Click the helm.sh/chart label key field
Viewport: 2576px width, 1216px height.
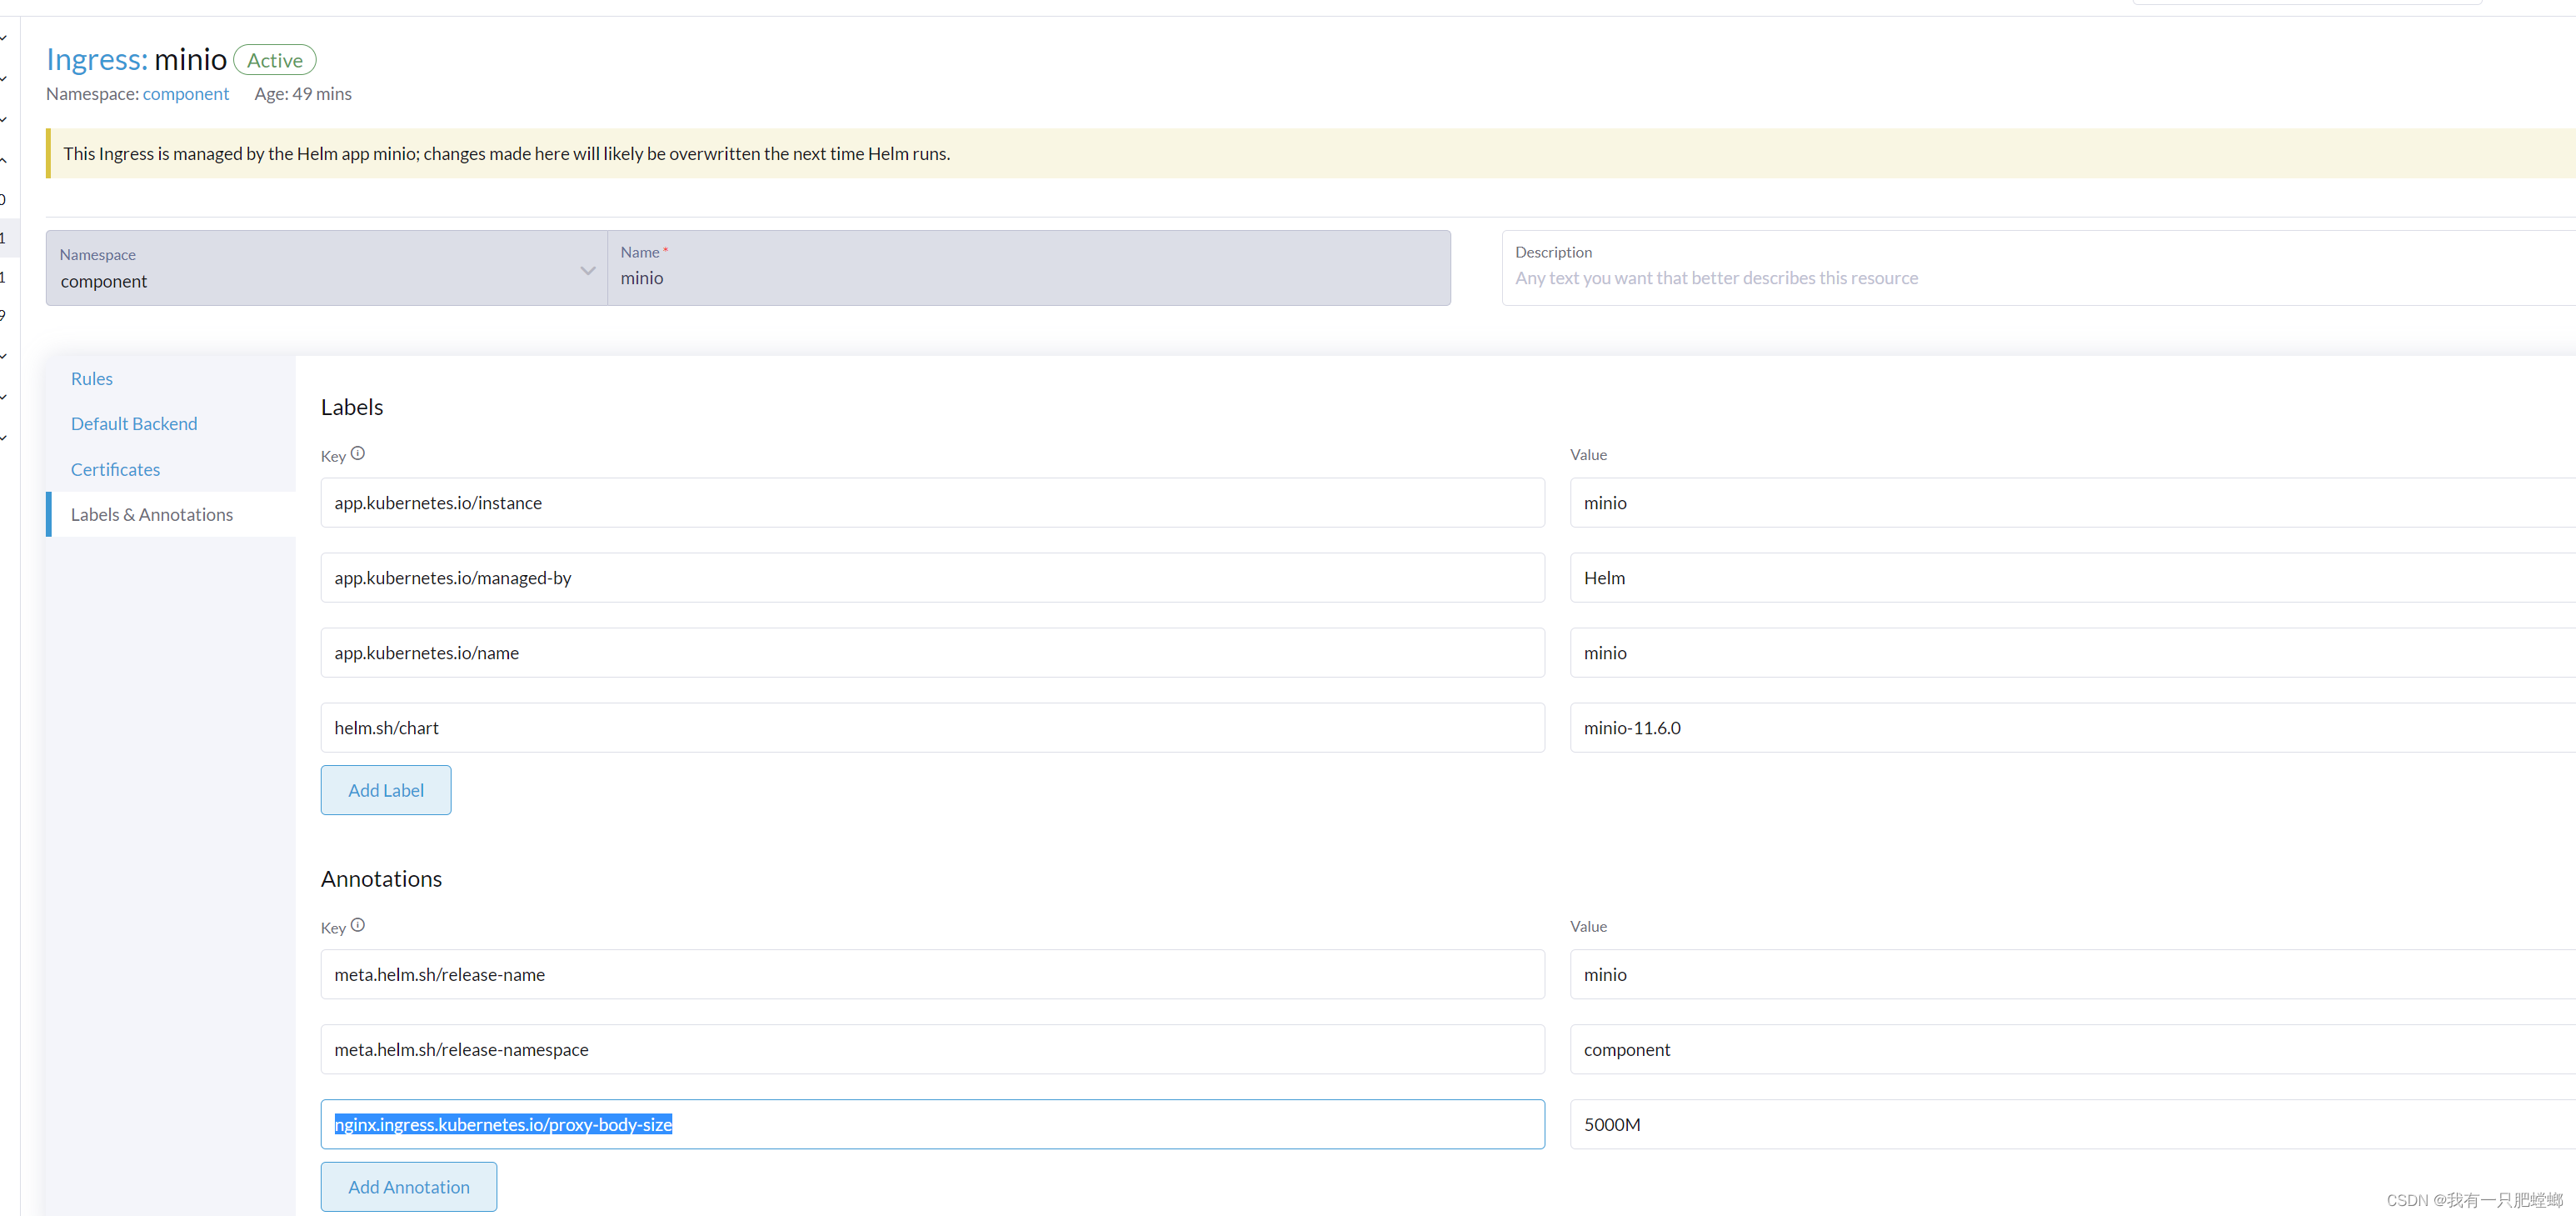[932, 728]
